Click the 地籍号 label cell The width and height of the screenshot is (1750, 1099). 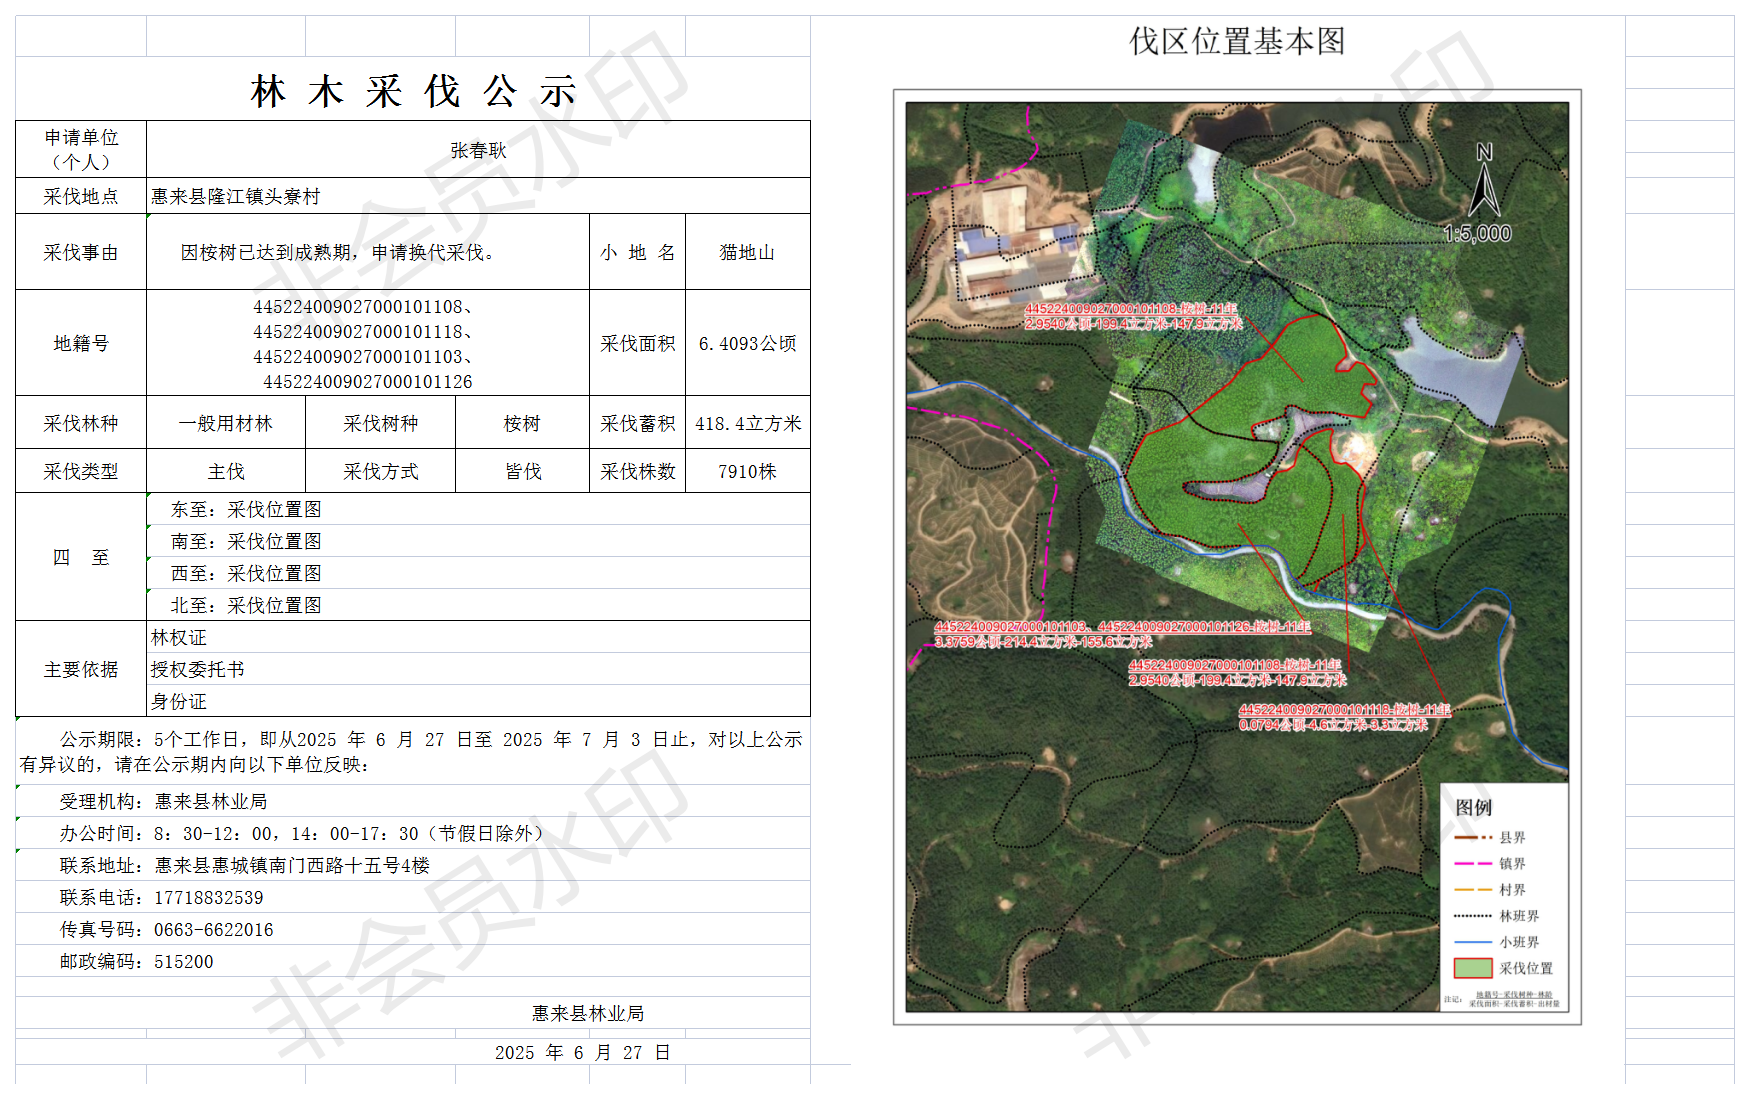point(81,343)
